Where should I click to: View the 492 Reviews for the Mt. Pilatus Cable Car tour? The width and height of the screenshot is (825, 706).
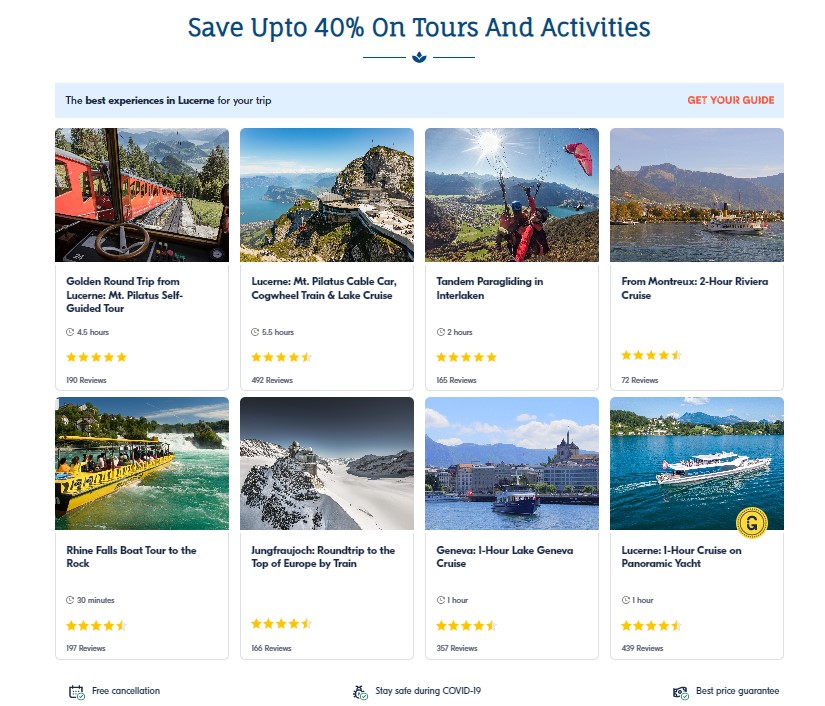[x=271, y=380]
